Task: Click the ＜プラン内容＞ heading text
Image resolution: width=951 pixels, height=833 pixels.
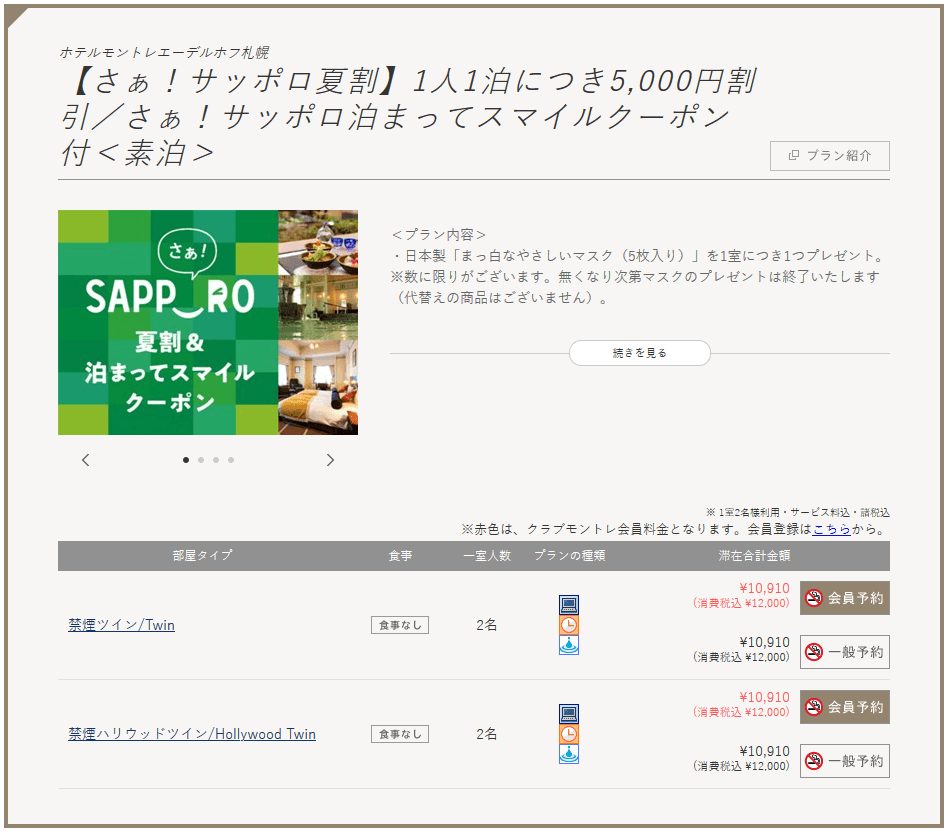Action: (x=439, y=235)
